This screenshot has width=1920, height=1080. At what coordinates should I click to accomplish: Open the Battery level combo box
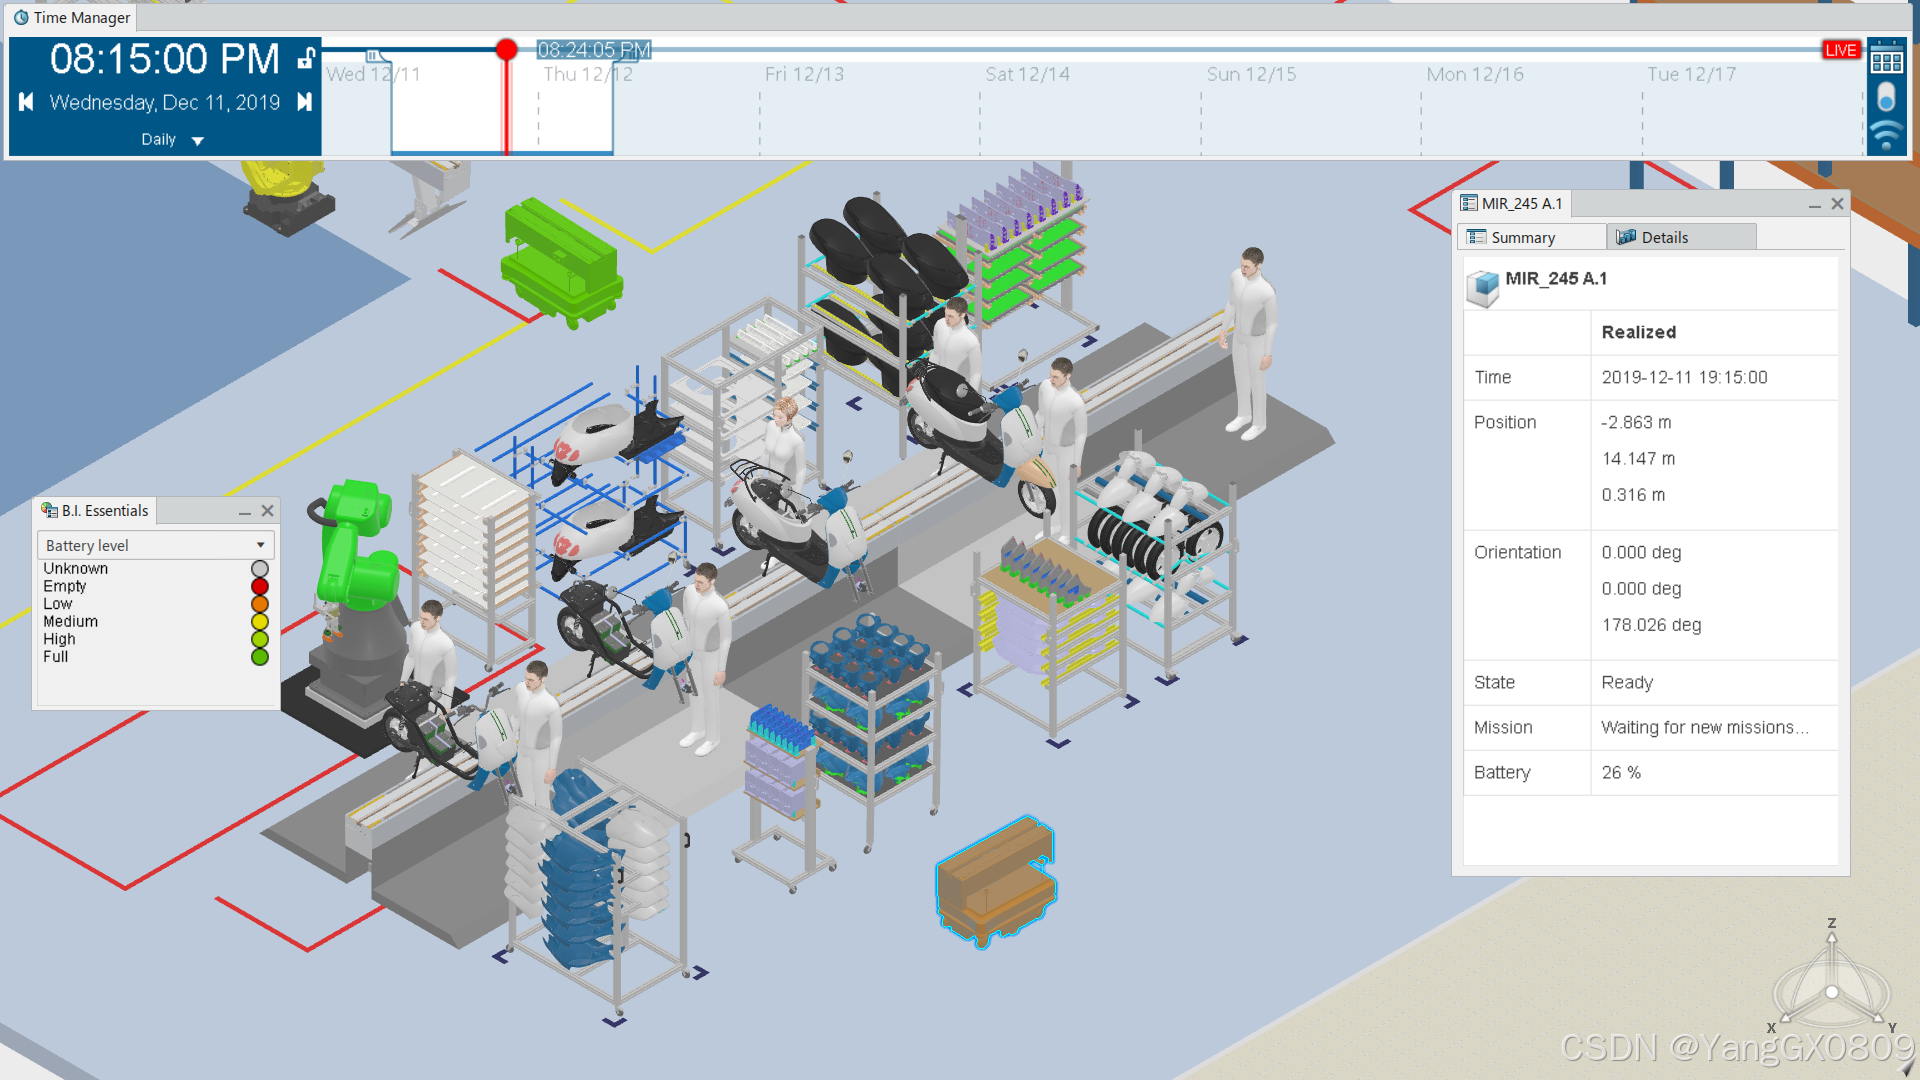pos(156,545)
